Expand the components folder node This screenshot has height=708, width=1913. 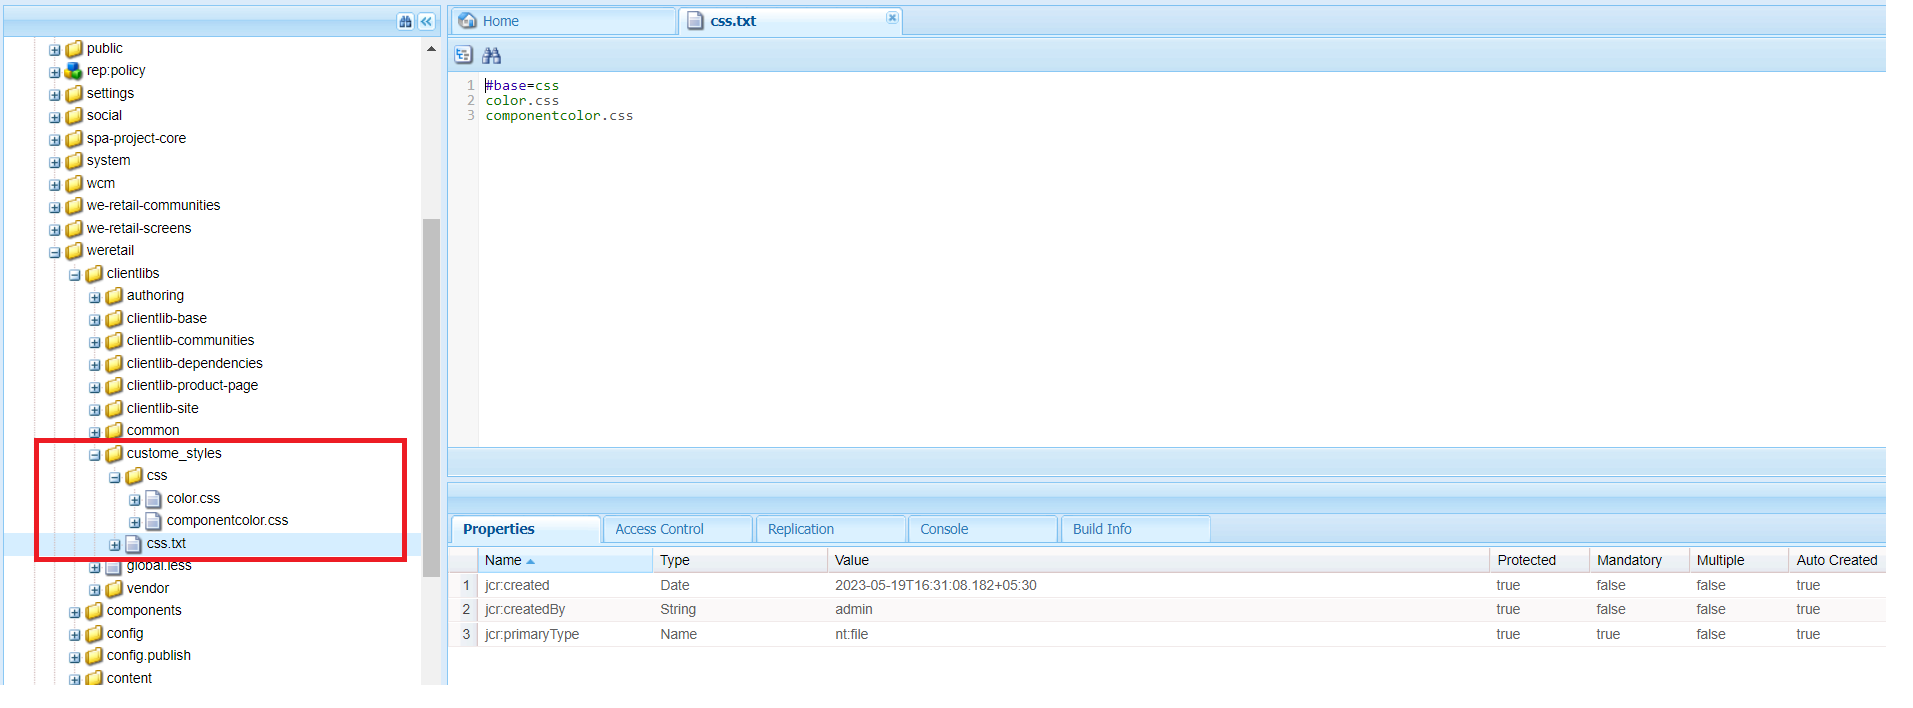[x=75, y=612]
